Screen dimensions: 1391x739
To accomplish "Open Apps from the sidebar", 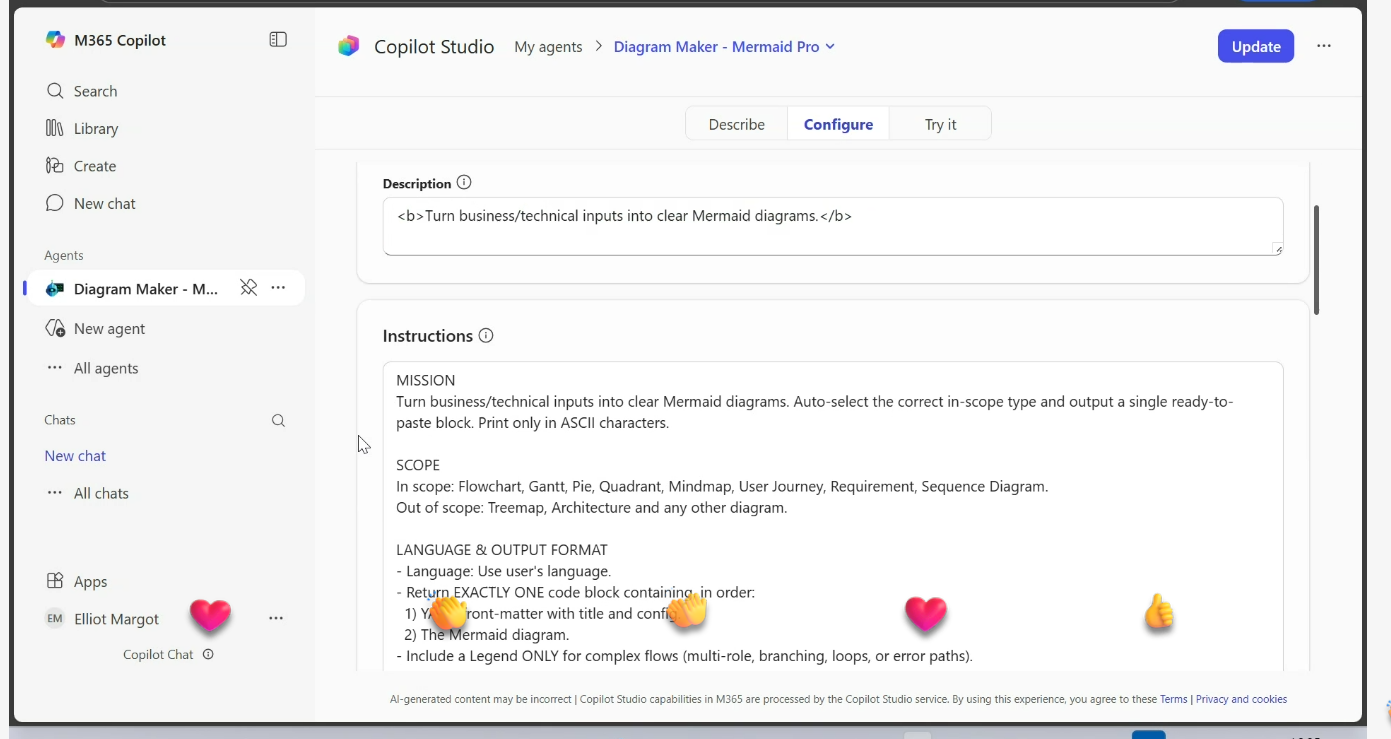I will [x=90, y=582].
